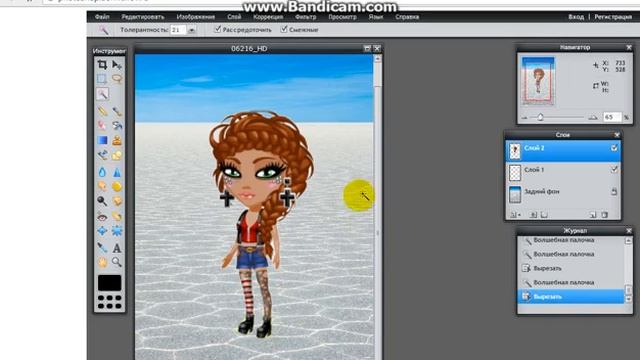Click the Регистрация link
This screenshot has height=360, width=640.
(613, 17)
